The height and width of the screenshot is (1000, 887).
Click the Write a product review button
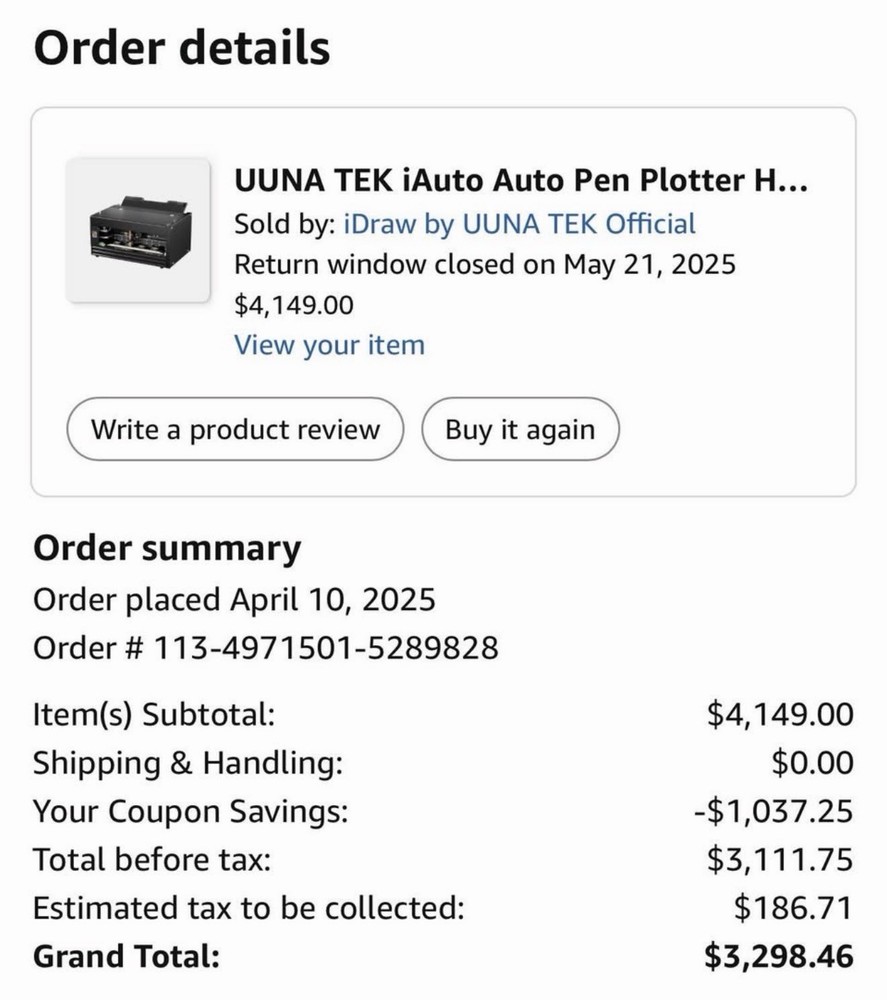pyautogui.click(x=235, y=429)
